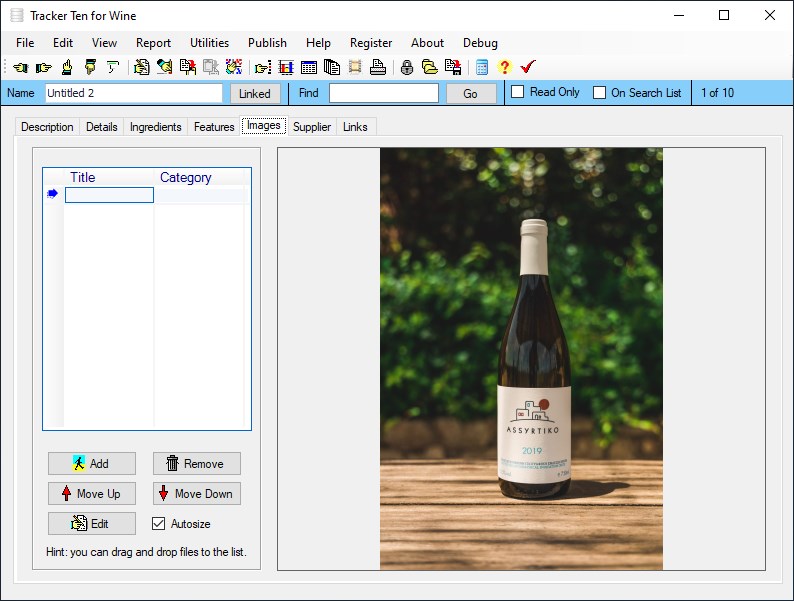
Task: Click the red checkmark toolbar icon
Action: point(528,68)
